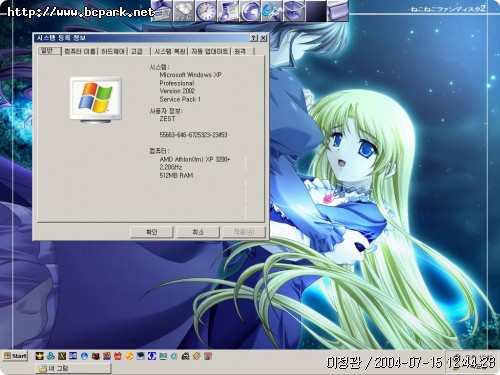Open the drawer shelf icon at dock end

[x=337, y=11]
